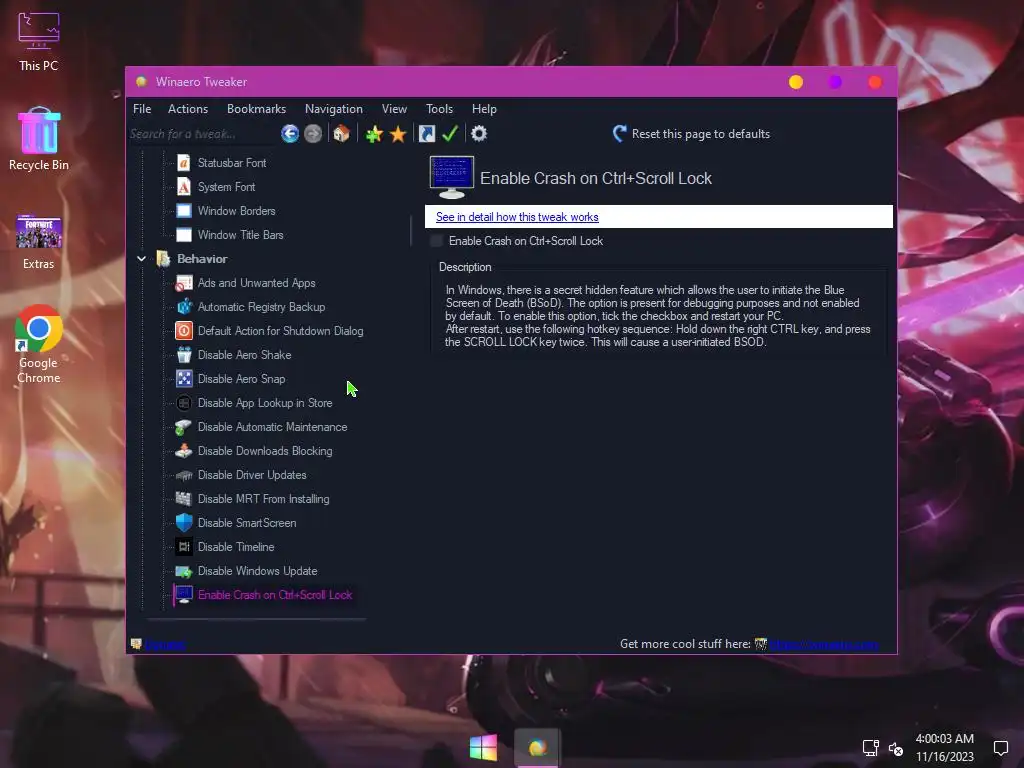Click the Default Action for Shutdown Dialog icon

pyautogui.click(x=184, y=331)
